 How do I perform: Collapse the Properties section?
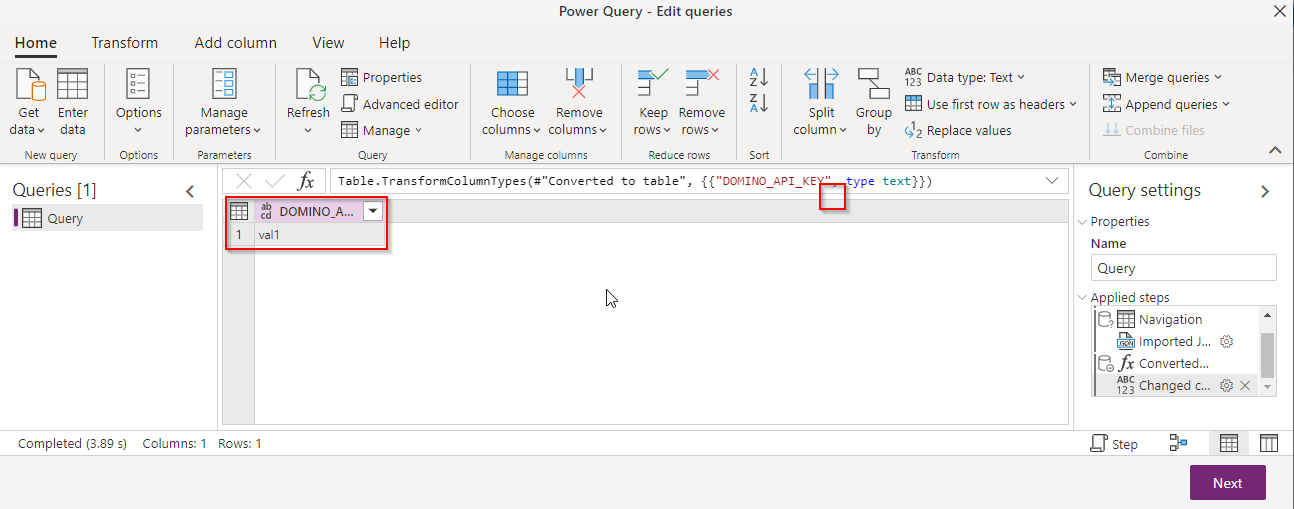[x=1083, y=222]
